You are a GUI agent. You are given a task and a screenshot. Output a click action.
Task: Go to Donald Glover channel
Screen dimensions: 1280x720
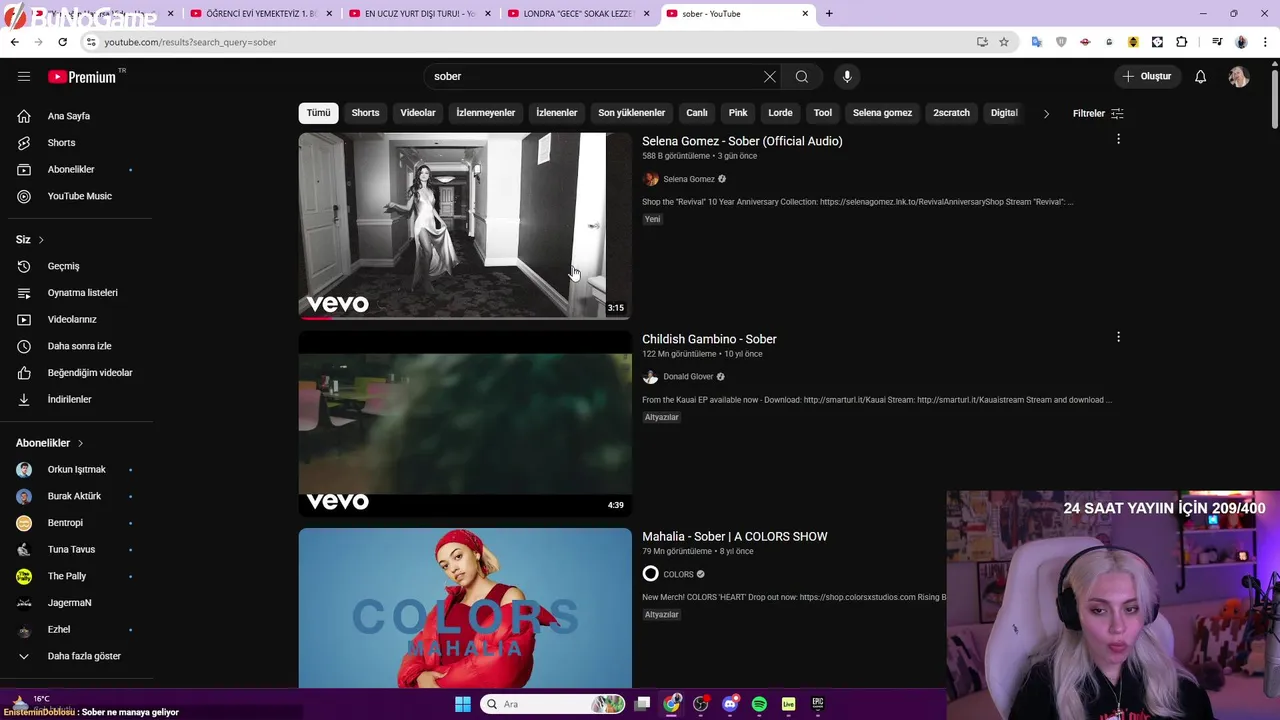pos(688,377)
